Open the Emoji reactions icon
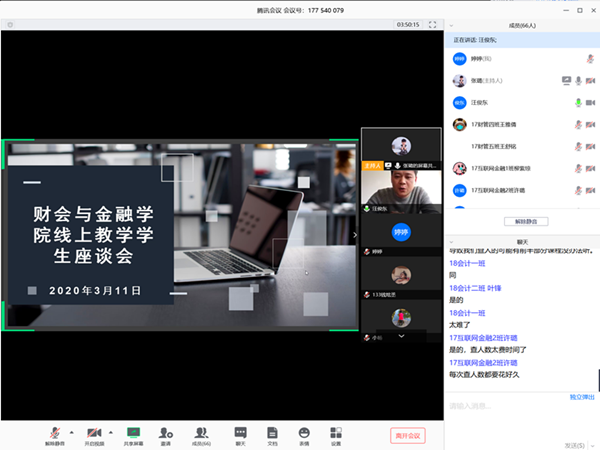The height and width of the screenshot is (450, 600). (304, 432)
